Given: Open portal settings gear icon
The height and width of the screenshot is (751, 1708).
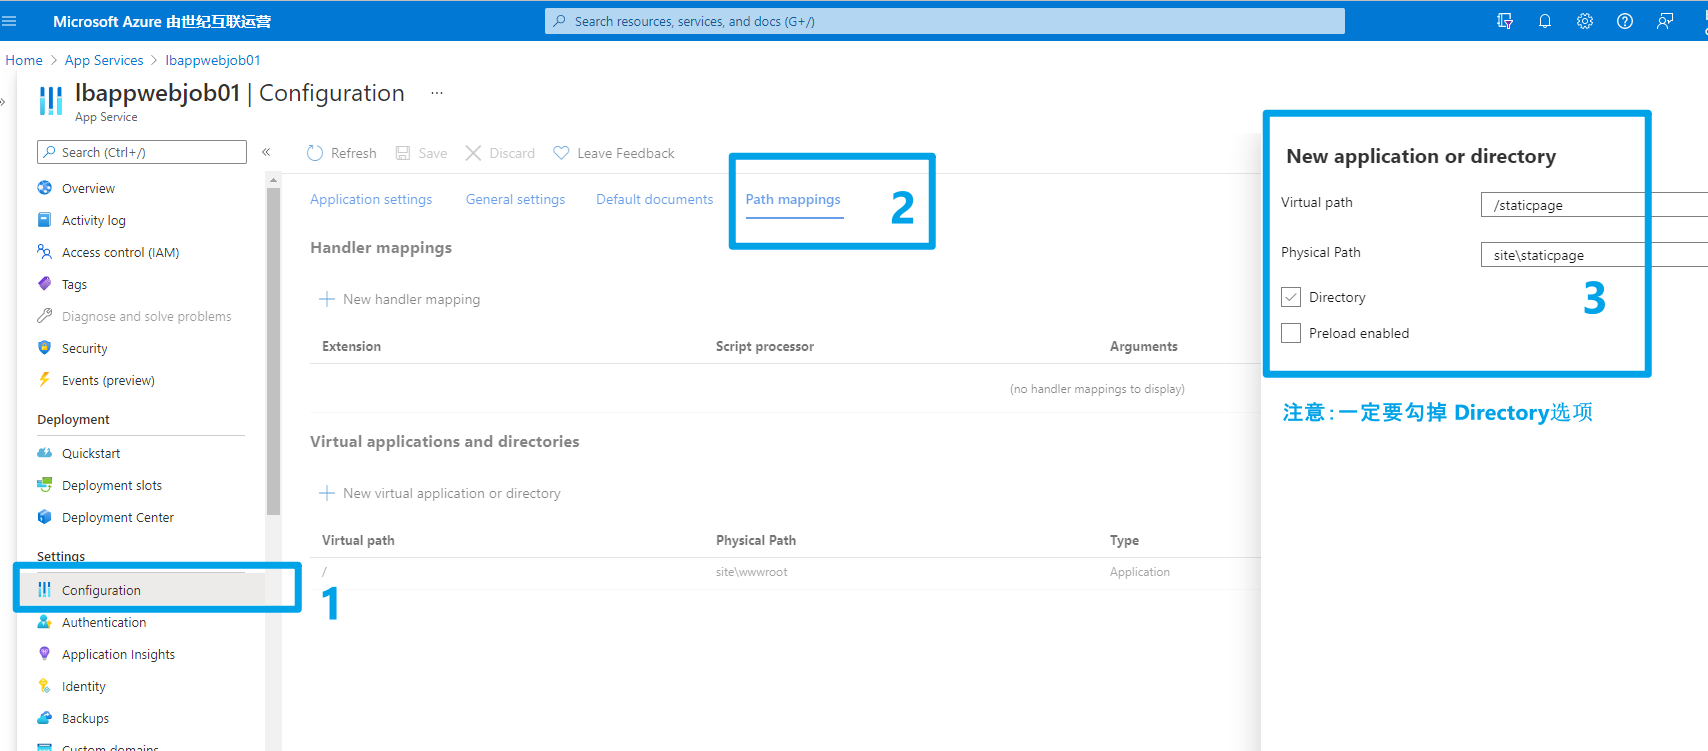Looking at the screenshot, I should [1584, 21].
